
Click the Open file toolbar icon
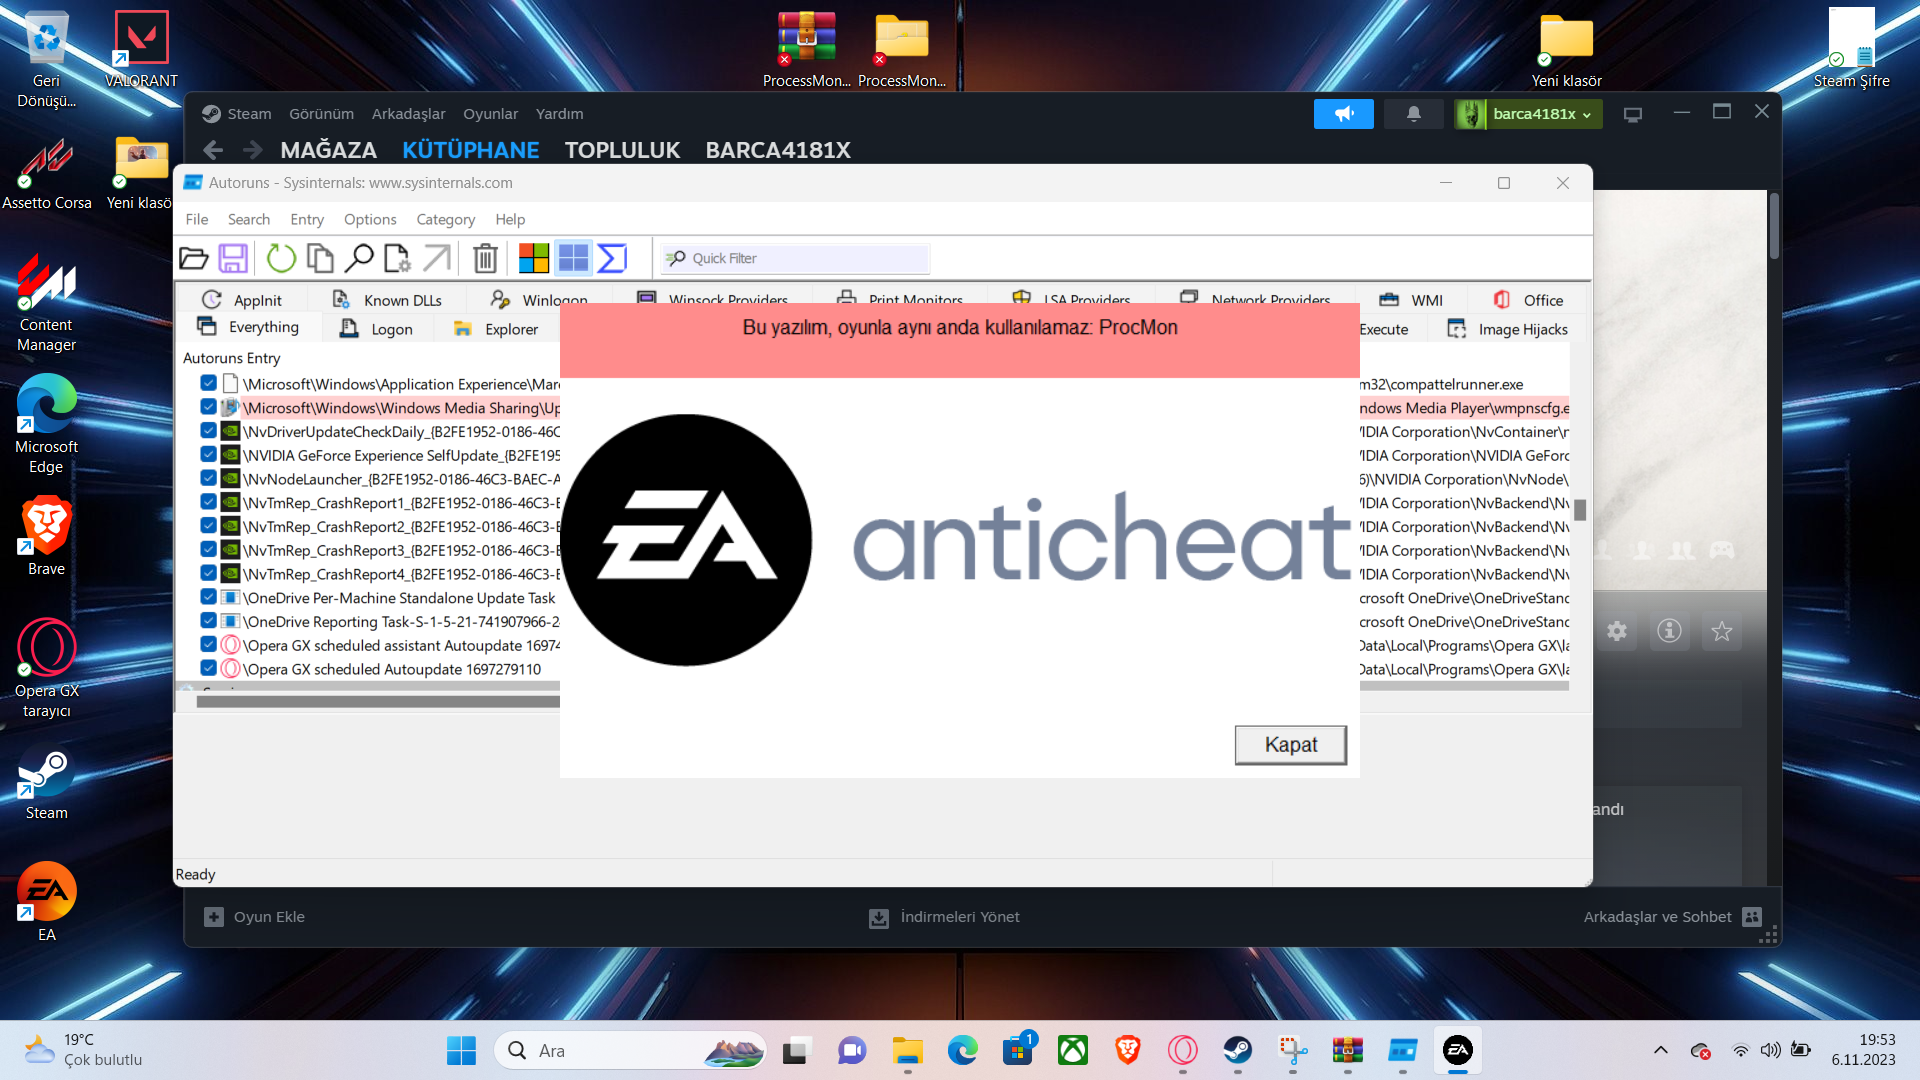tap(193, 259)
